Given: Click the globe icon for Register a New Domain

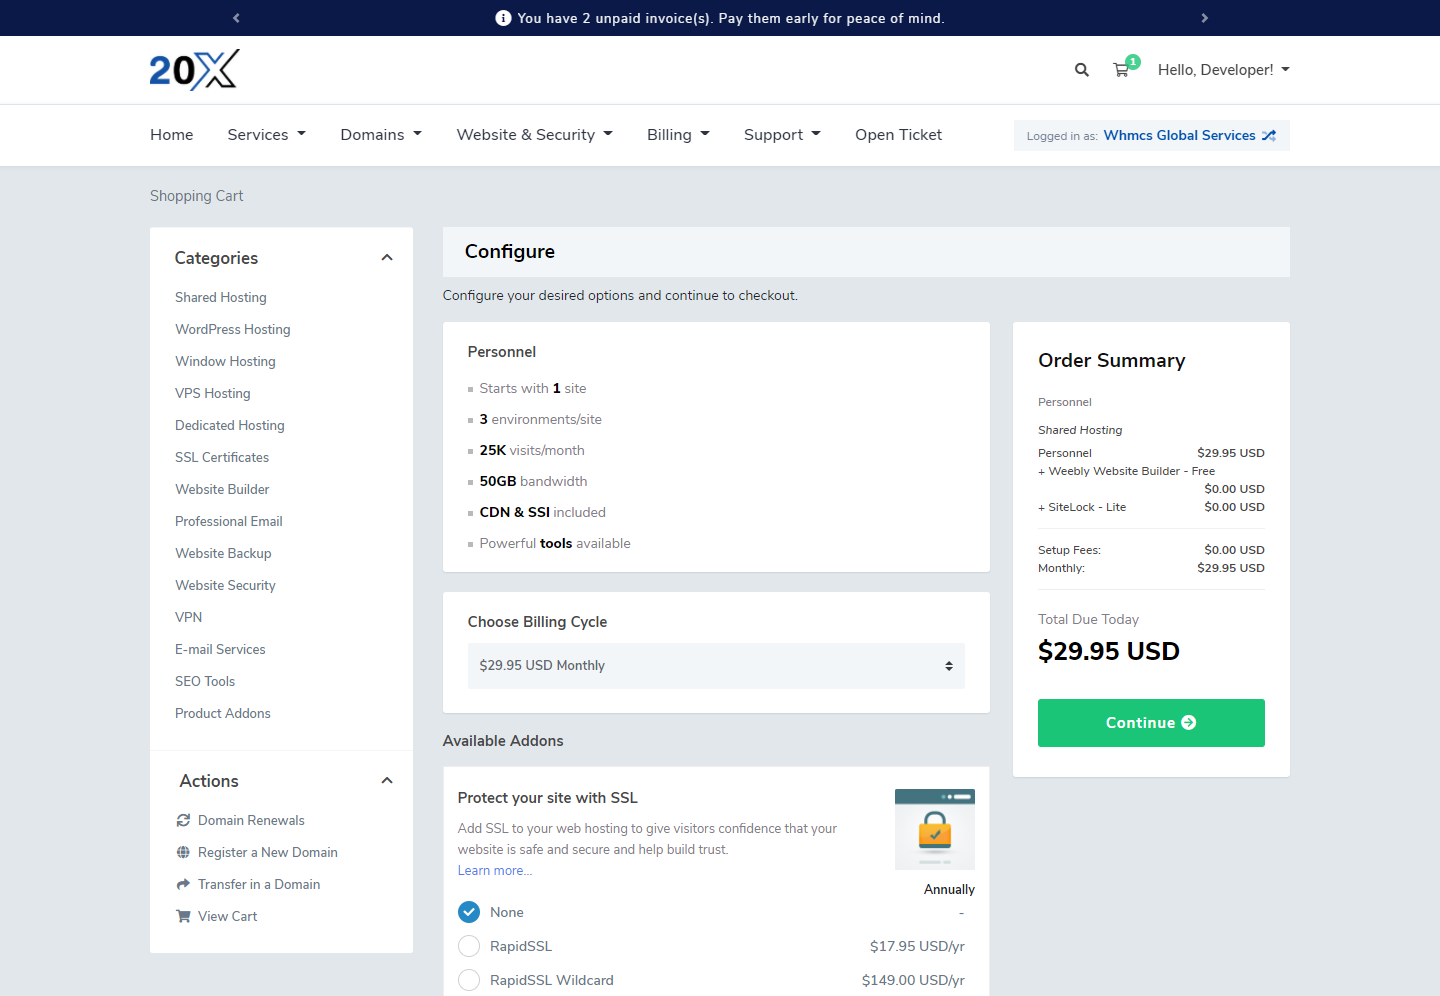Looking at the screenshot, I should coord(183,853).
